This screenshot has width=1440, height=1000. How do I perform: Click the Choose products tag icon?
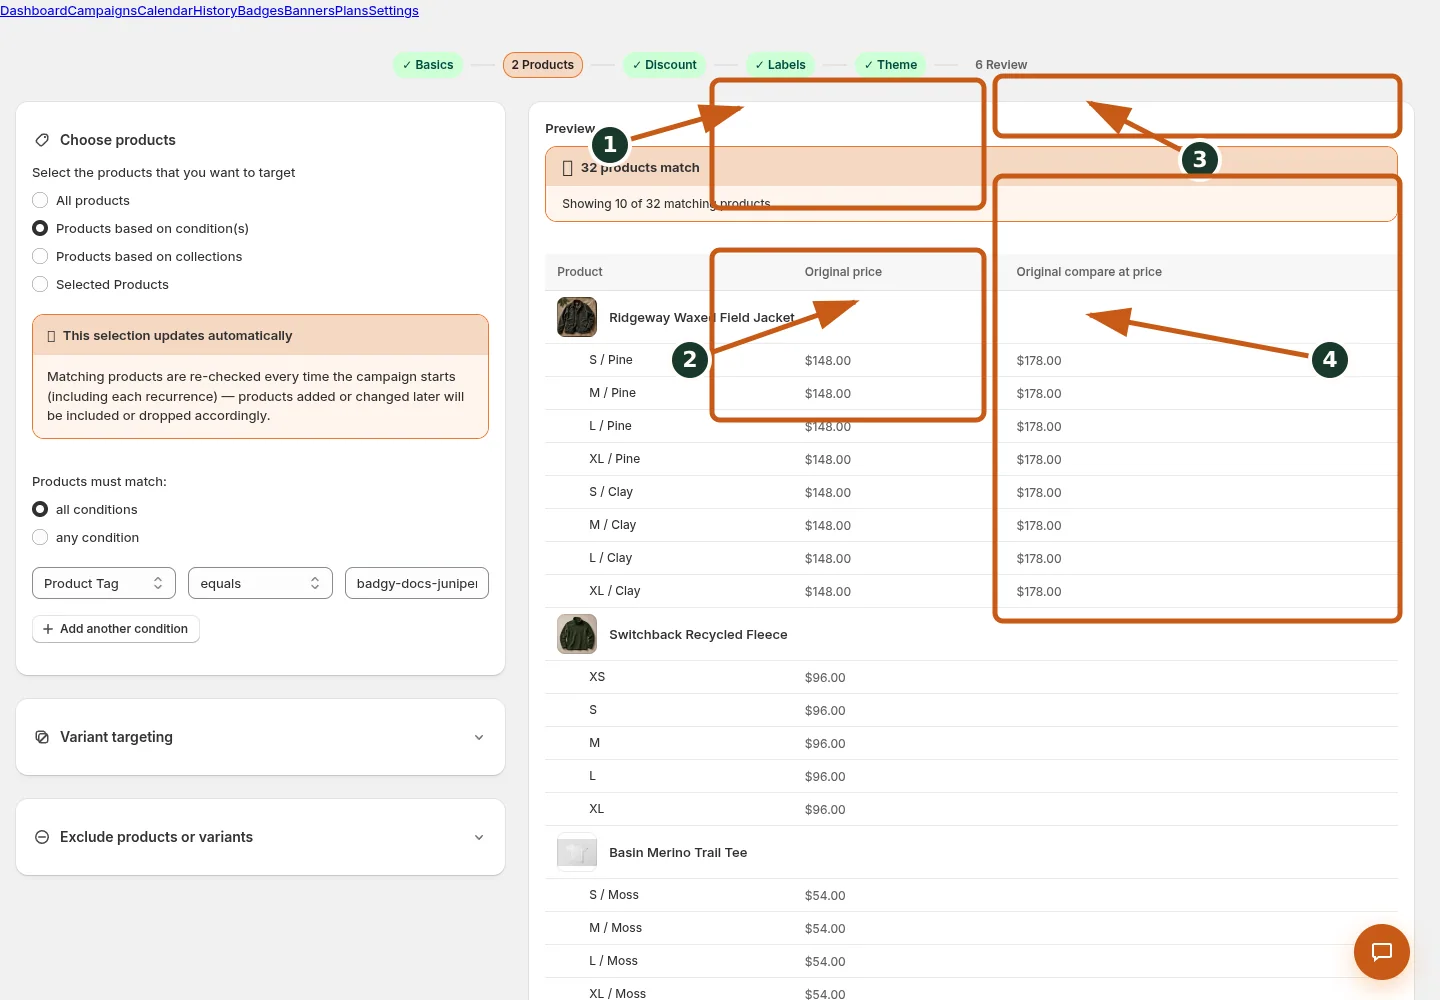pos(42,140)
